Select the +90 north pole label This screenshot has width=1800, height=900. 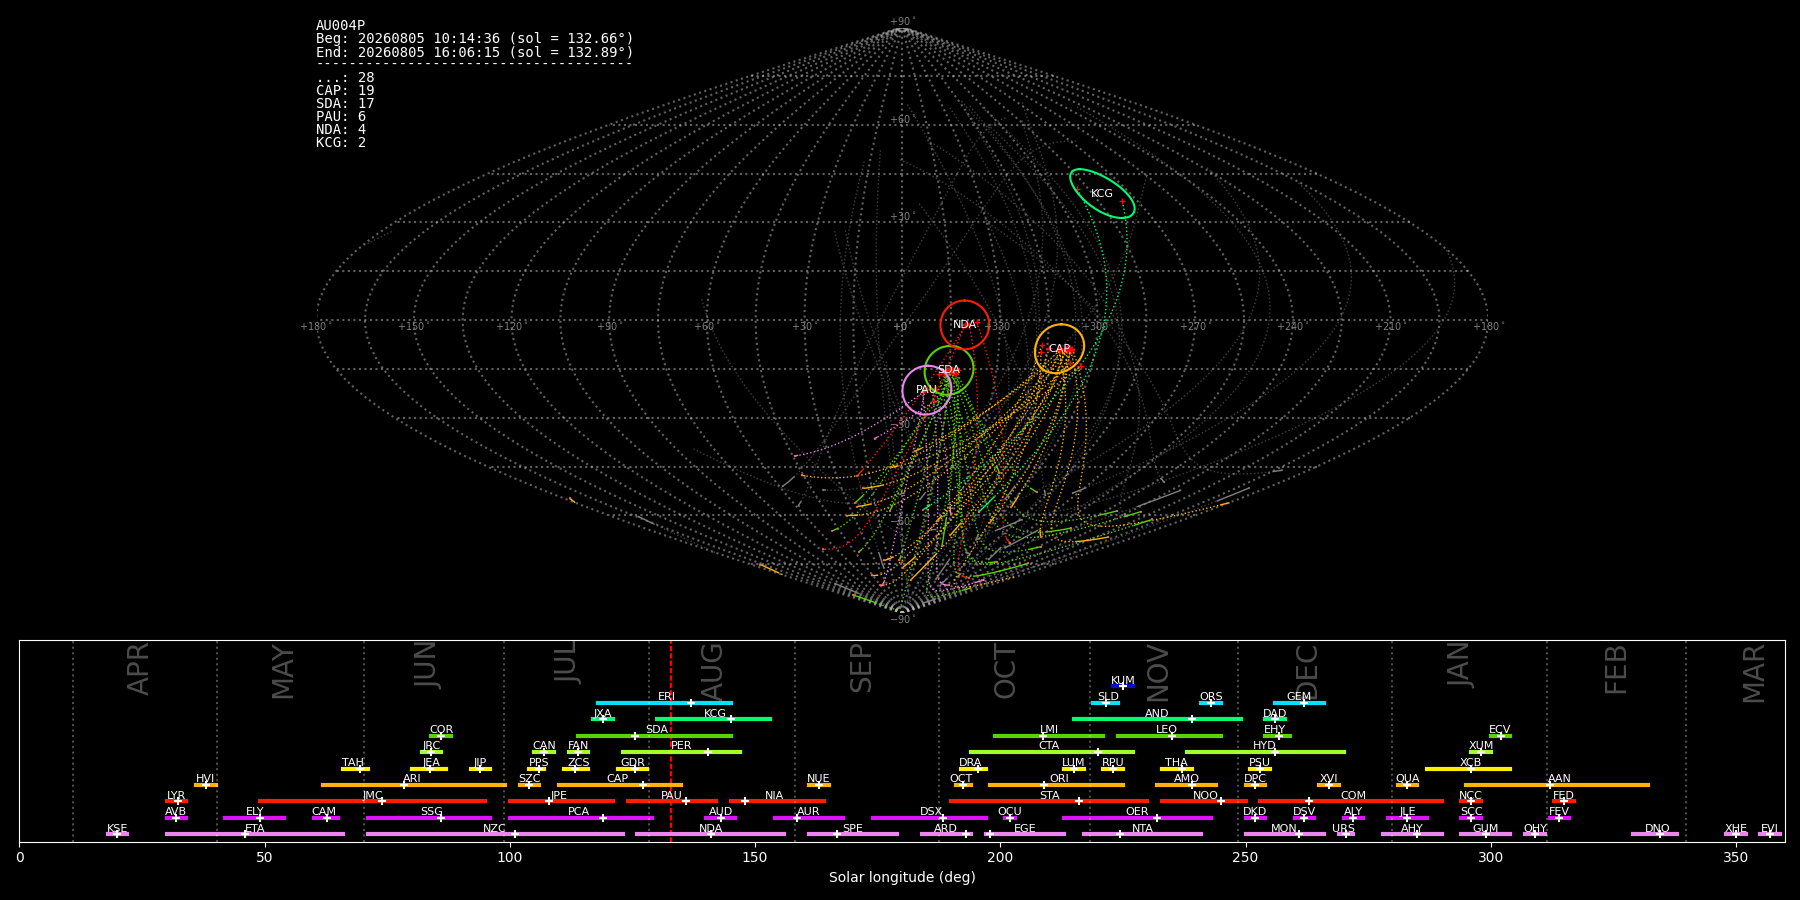[901, 22]
